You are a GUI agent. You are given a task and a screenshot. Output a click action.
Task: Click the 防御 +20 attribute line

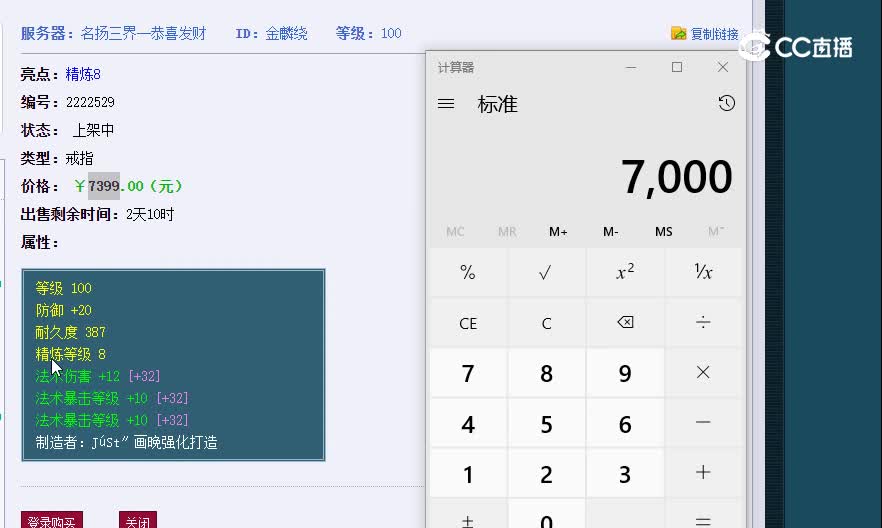coord(64,310)
